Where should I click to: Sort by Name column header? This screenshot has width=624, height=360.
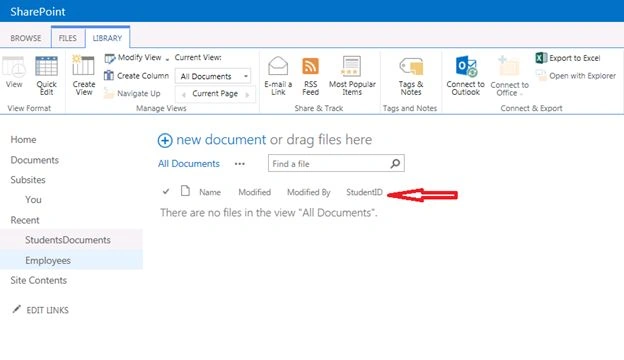(x=210, y=192)
